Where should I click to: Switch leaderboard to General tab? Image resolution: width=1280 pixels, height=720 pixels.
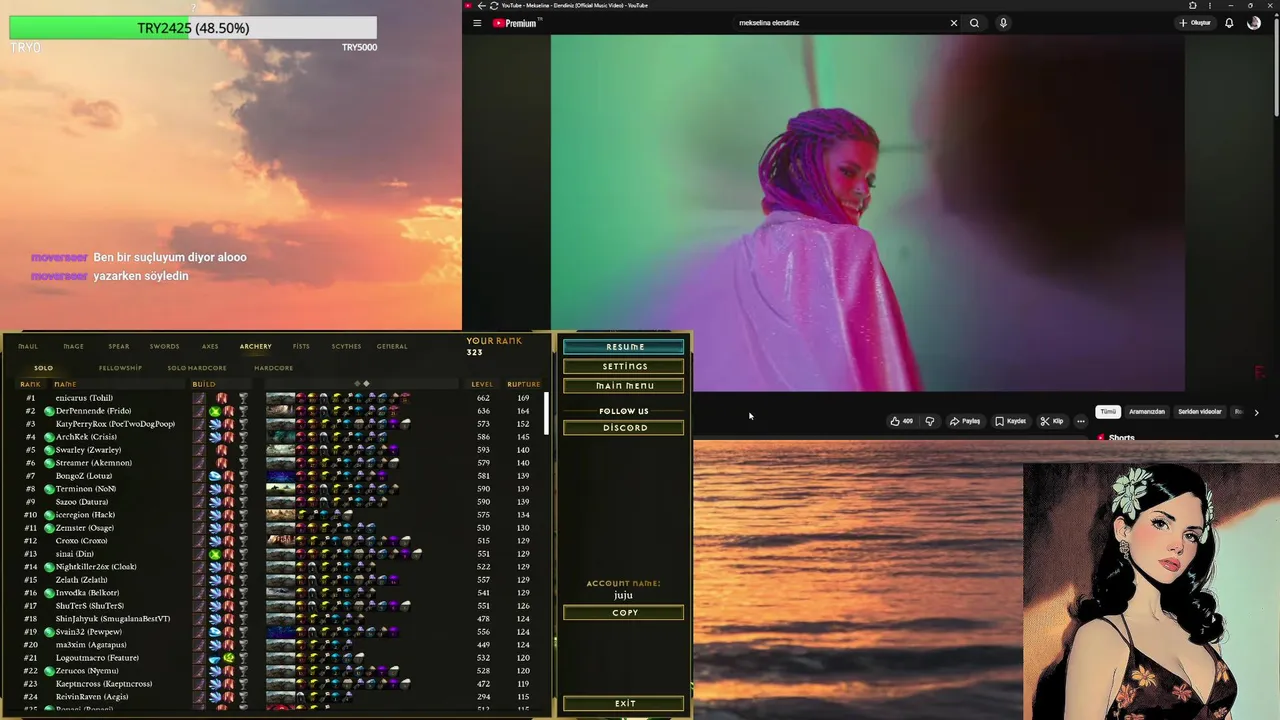(392, 346)
